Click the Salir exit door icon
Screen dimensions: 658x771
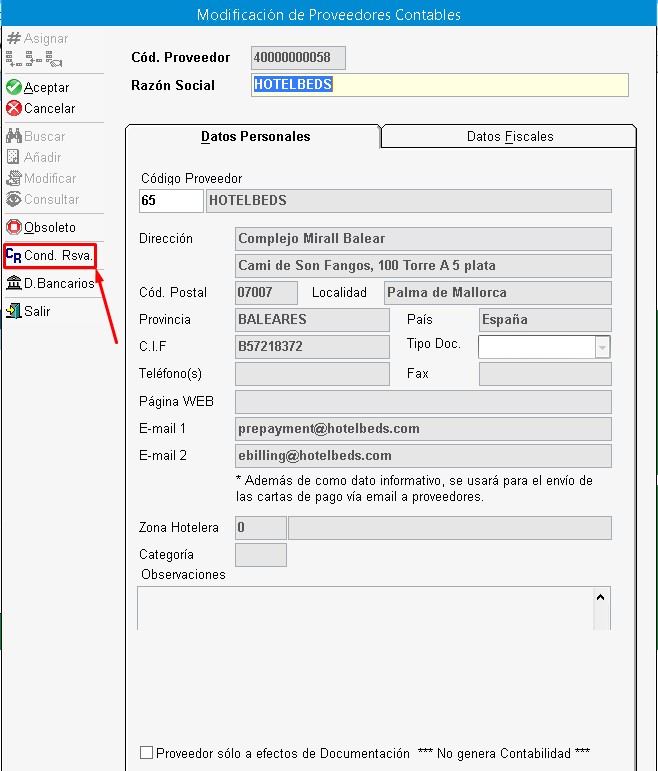tap(14, 311)
